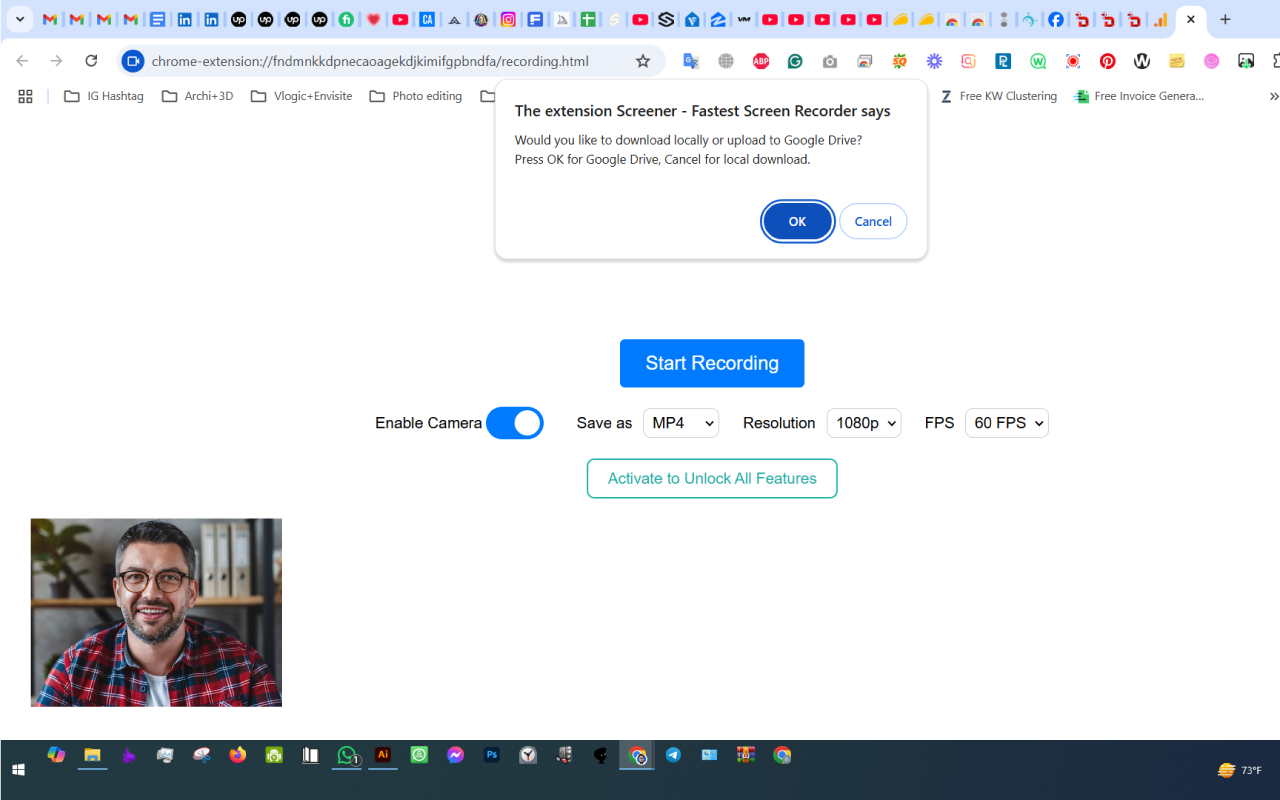Open the red screen recorder extension icon
The height and width of the screenshot is (800, 1280).
tap(1073, 61)
